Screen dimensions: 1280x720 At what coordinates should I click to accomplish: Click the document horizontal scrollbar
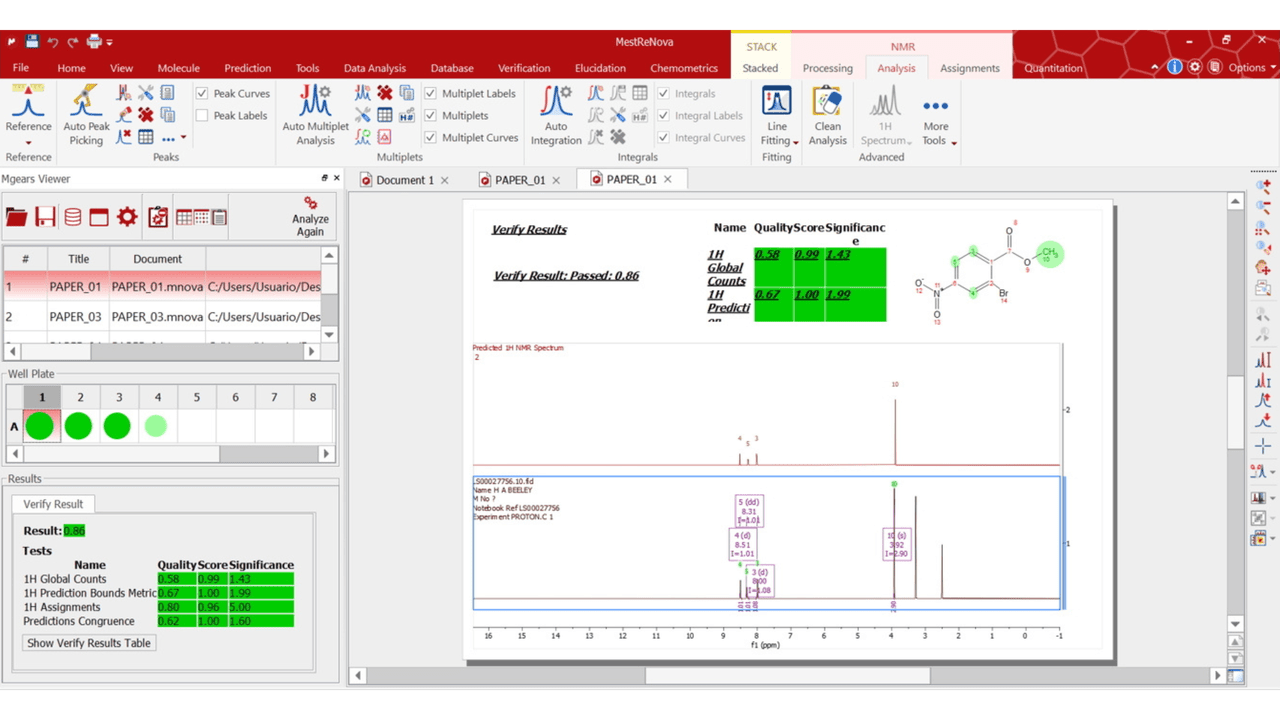[x=787, y=676]
